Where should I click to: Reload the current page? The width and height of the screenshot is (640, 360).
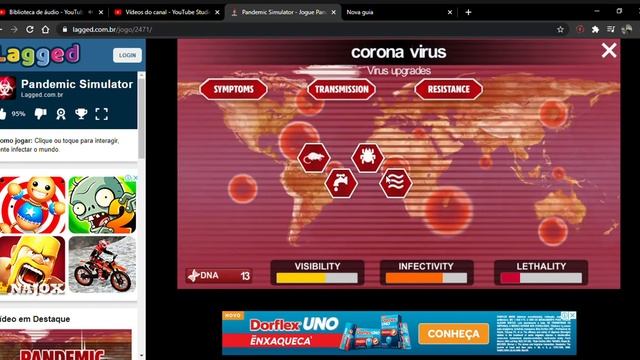[x=29, y=29]
